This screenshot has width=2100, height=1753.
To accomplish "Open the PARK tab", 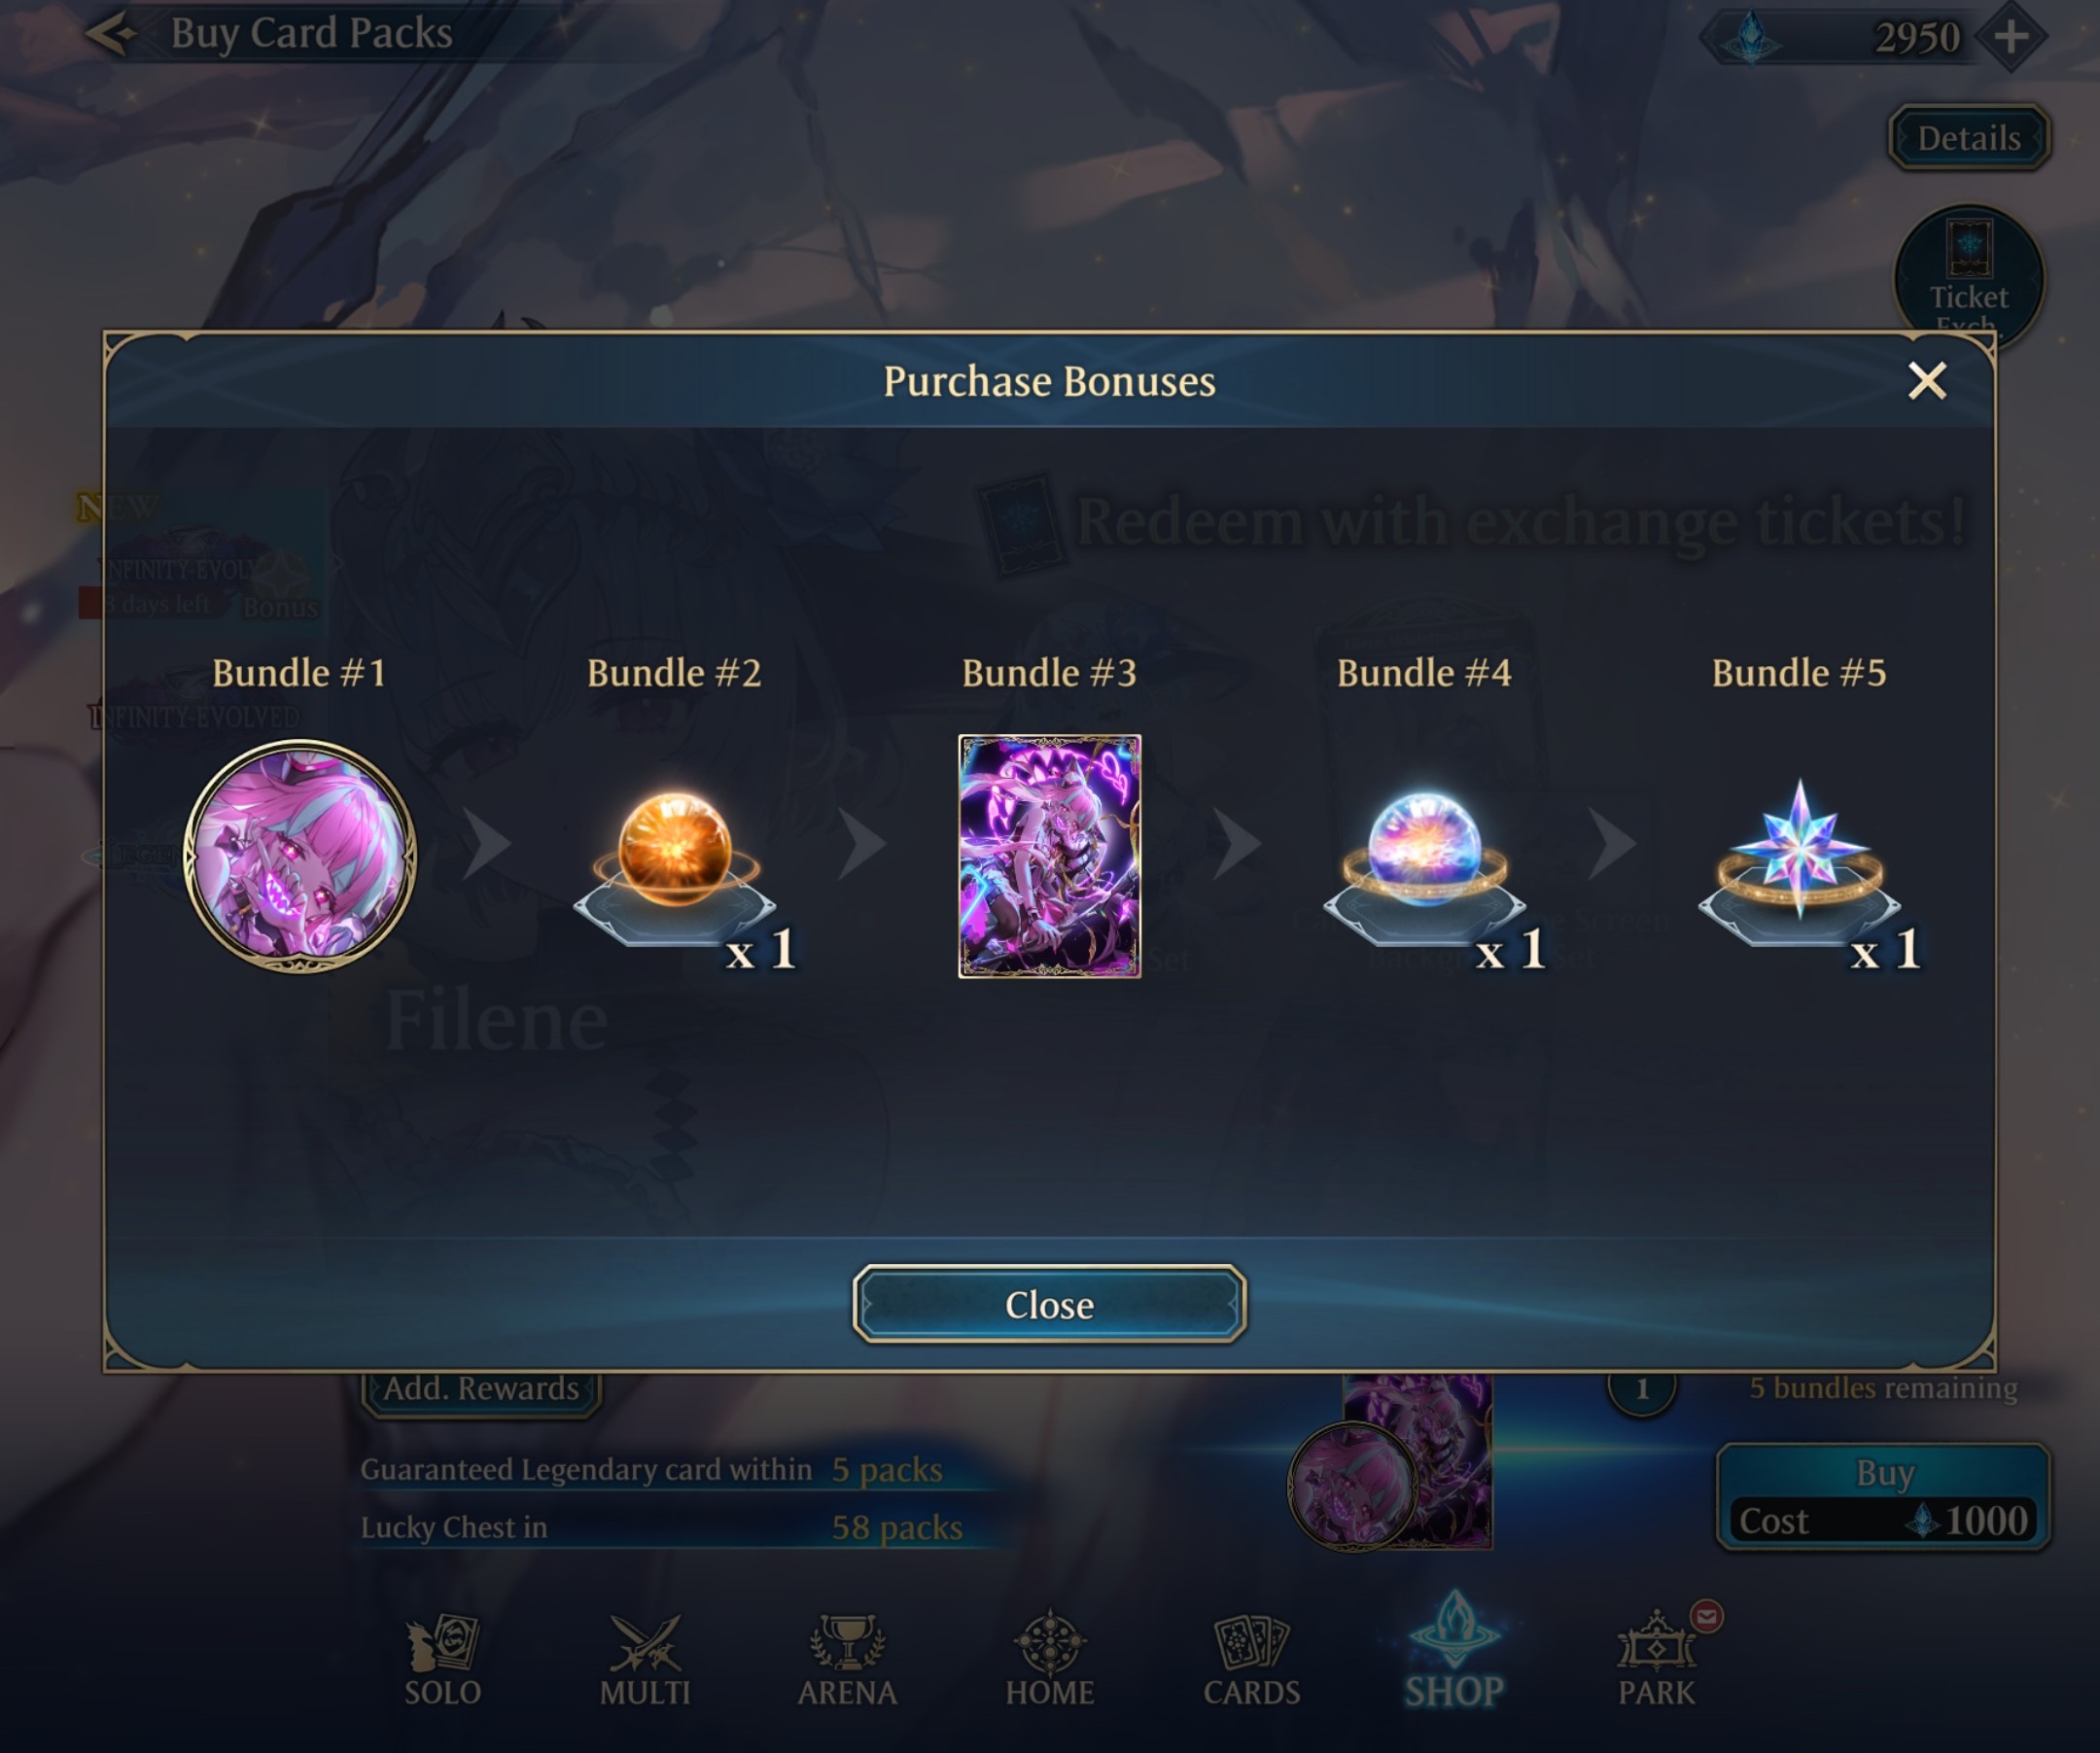I will (x=1657, y=1660).
